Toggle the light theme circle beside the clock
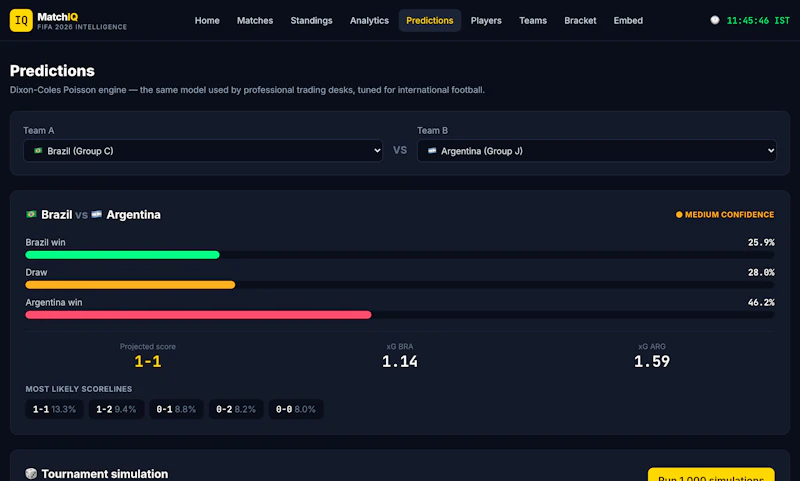Image resolution: width=800 pixels, height=481 pixels. (x=715, y=20)
